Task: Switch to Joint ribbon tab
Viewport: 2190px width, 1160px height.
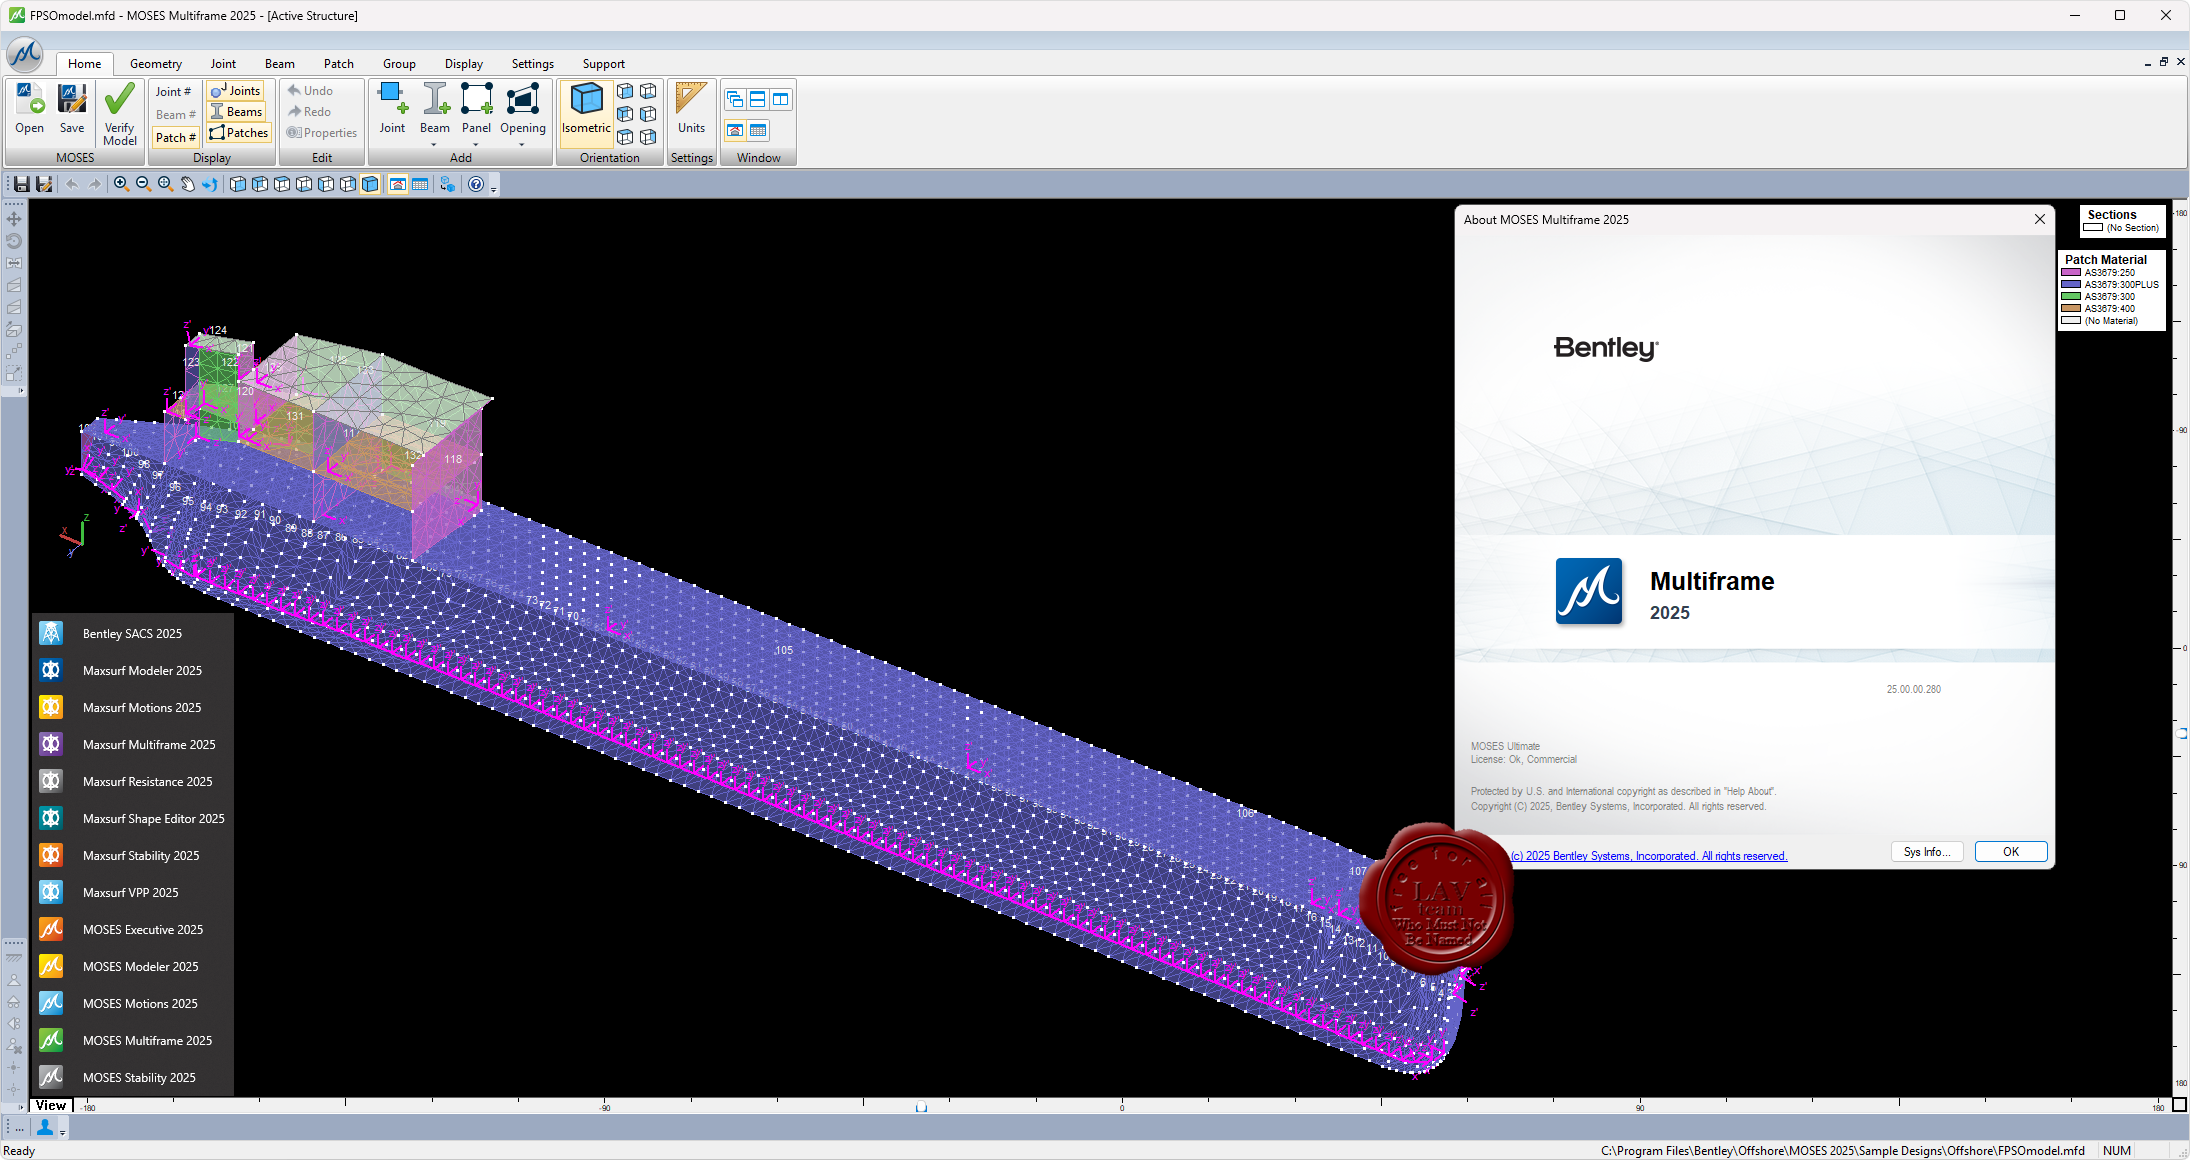Action: pyautogui.click(x=223, y=63)
